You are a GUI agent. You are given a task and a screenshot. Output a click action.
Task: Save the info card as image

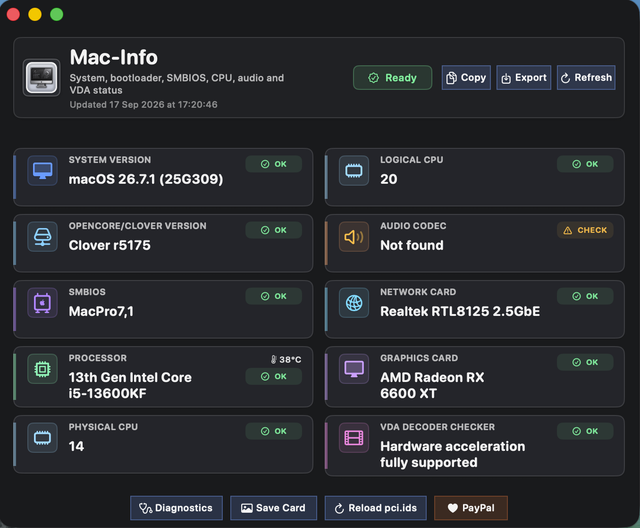273,508
